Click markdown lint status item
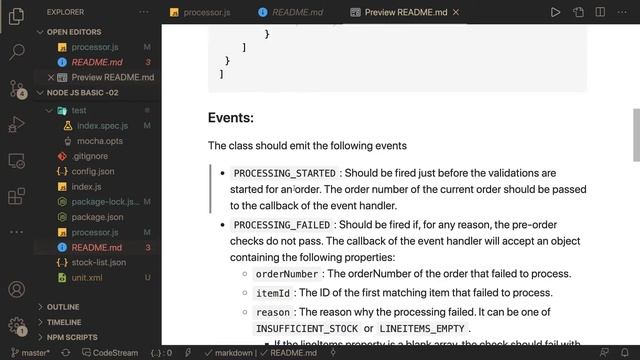 229,353
